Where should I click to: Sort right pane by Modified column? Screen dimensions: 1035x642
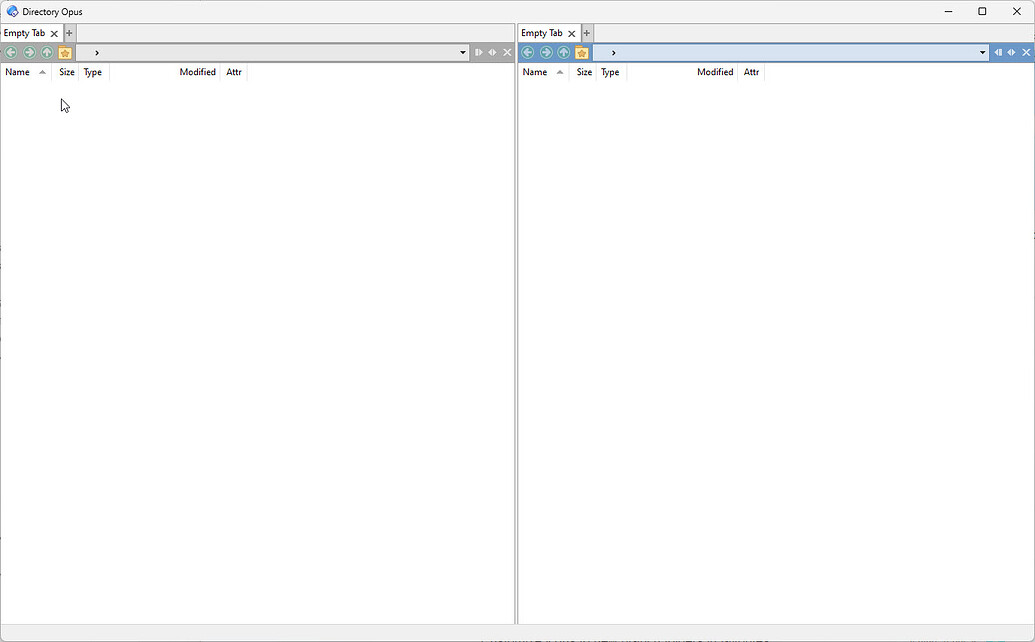click(x=683, y=72)
